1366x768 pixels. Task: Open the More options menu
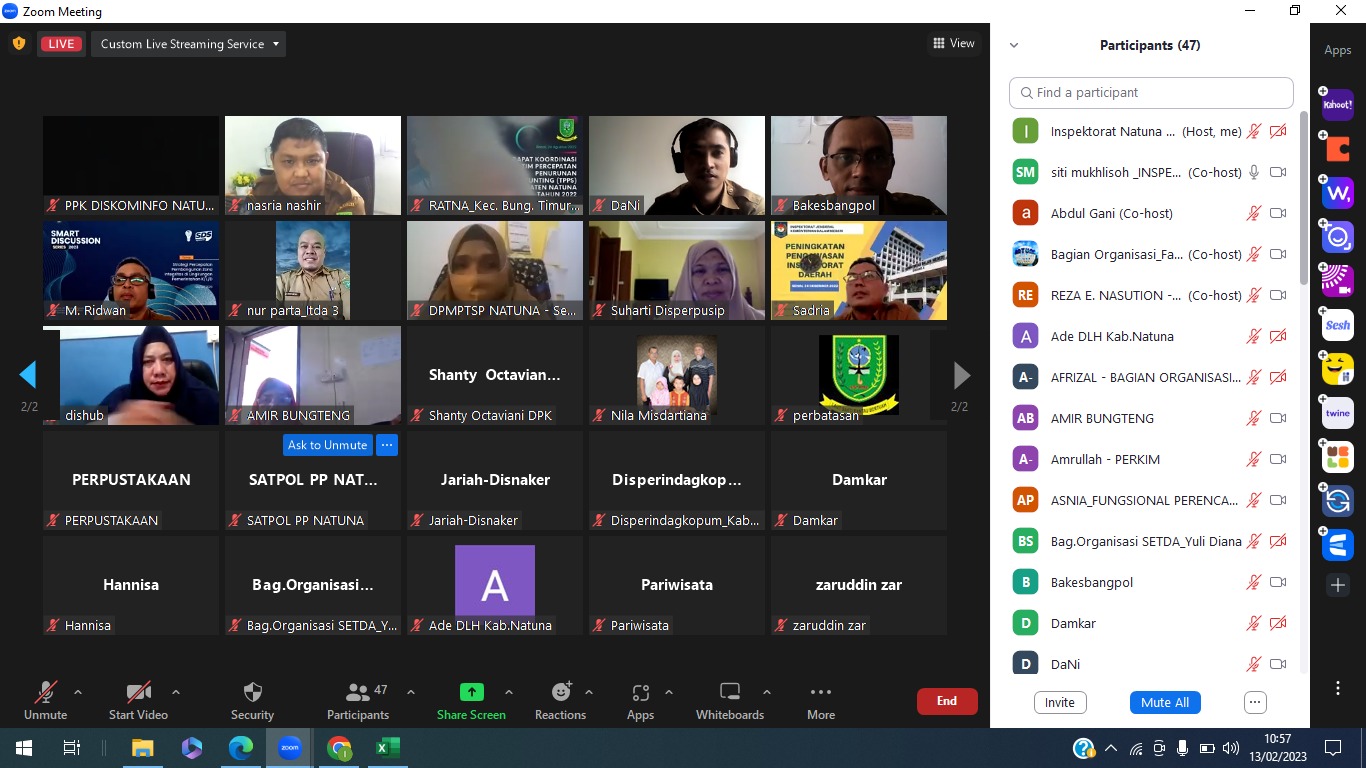pos(820,693)
